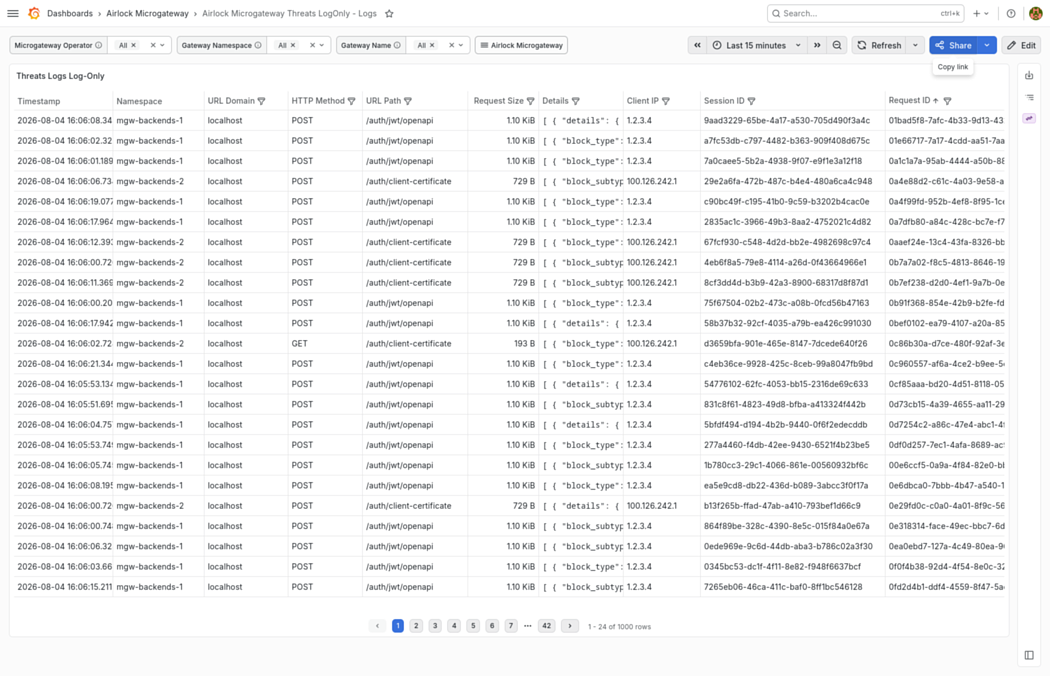This screenshot has width=1050, height=676.
Task: Go to the next page of rows
Action: [x=570, y=626]
